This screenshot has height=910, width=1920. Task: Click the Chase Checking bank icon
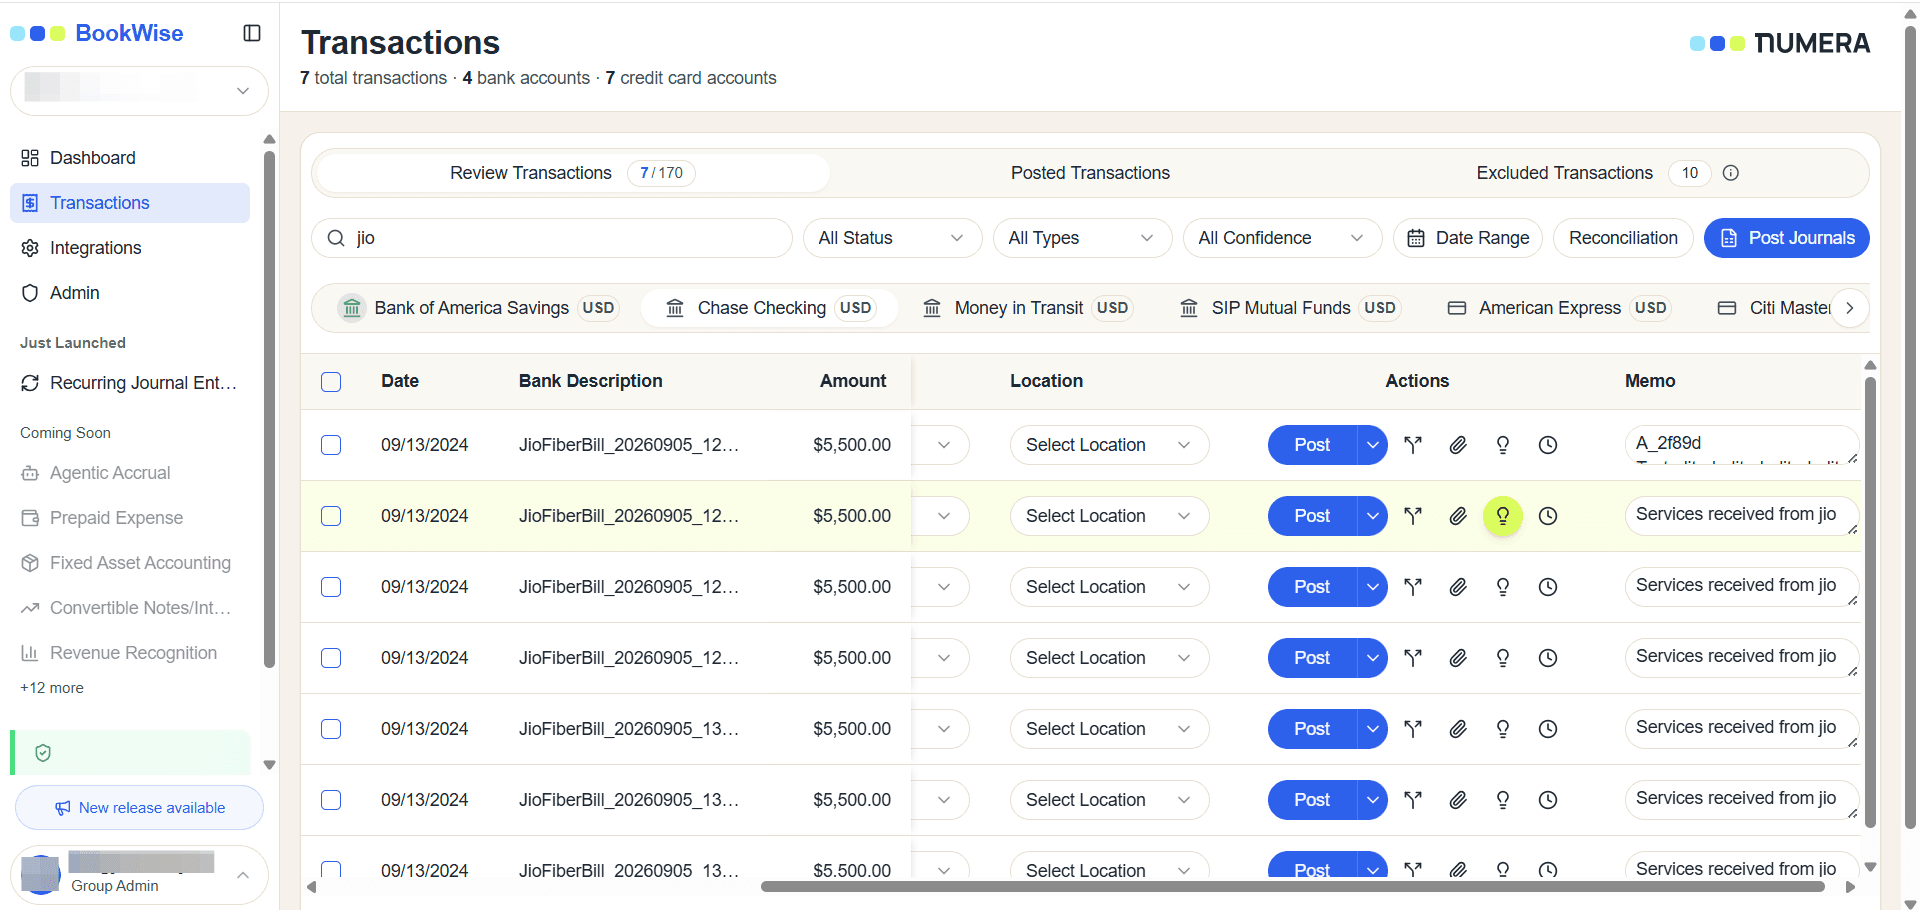click(675, 308)
